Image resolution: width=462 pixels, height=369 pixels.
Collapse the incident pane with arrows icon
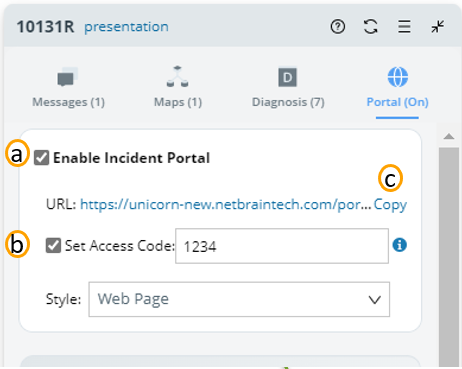tap(438, 26)
